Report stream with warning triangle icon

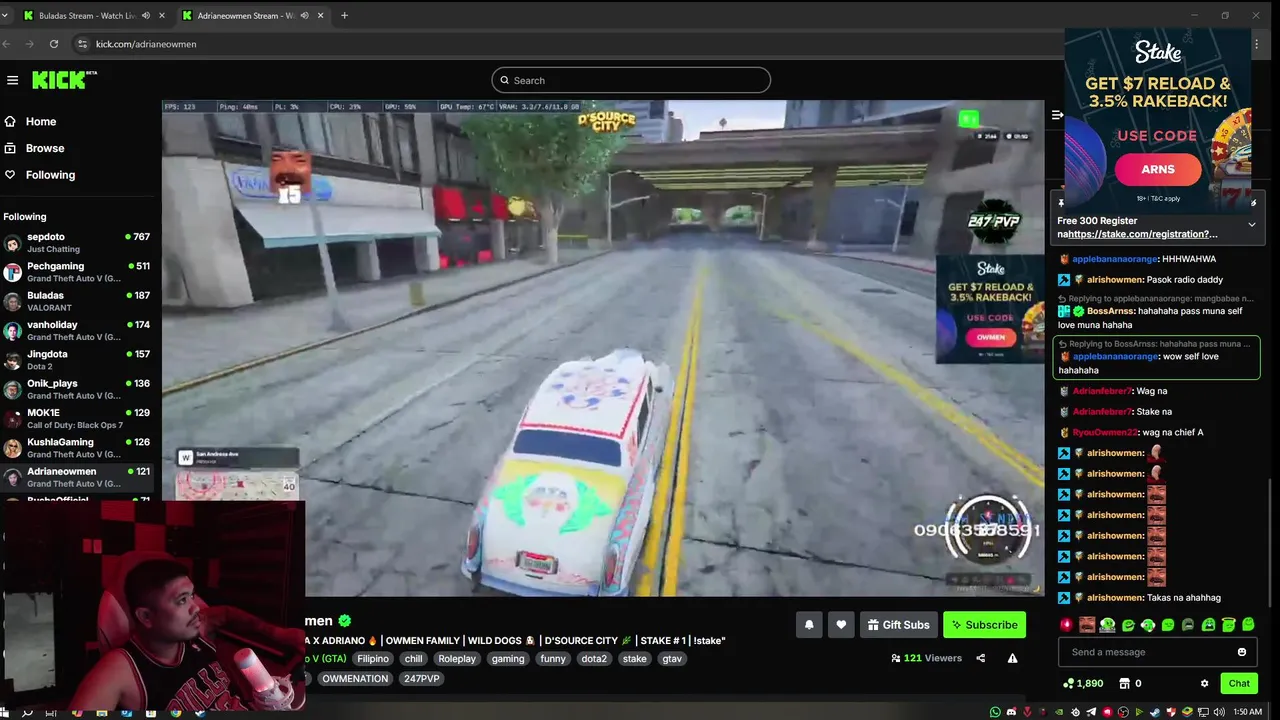(x=1012, y=658)
